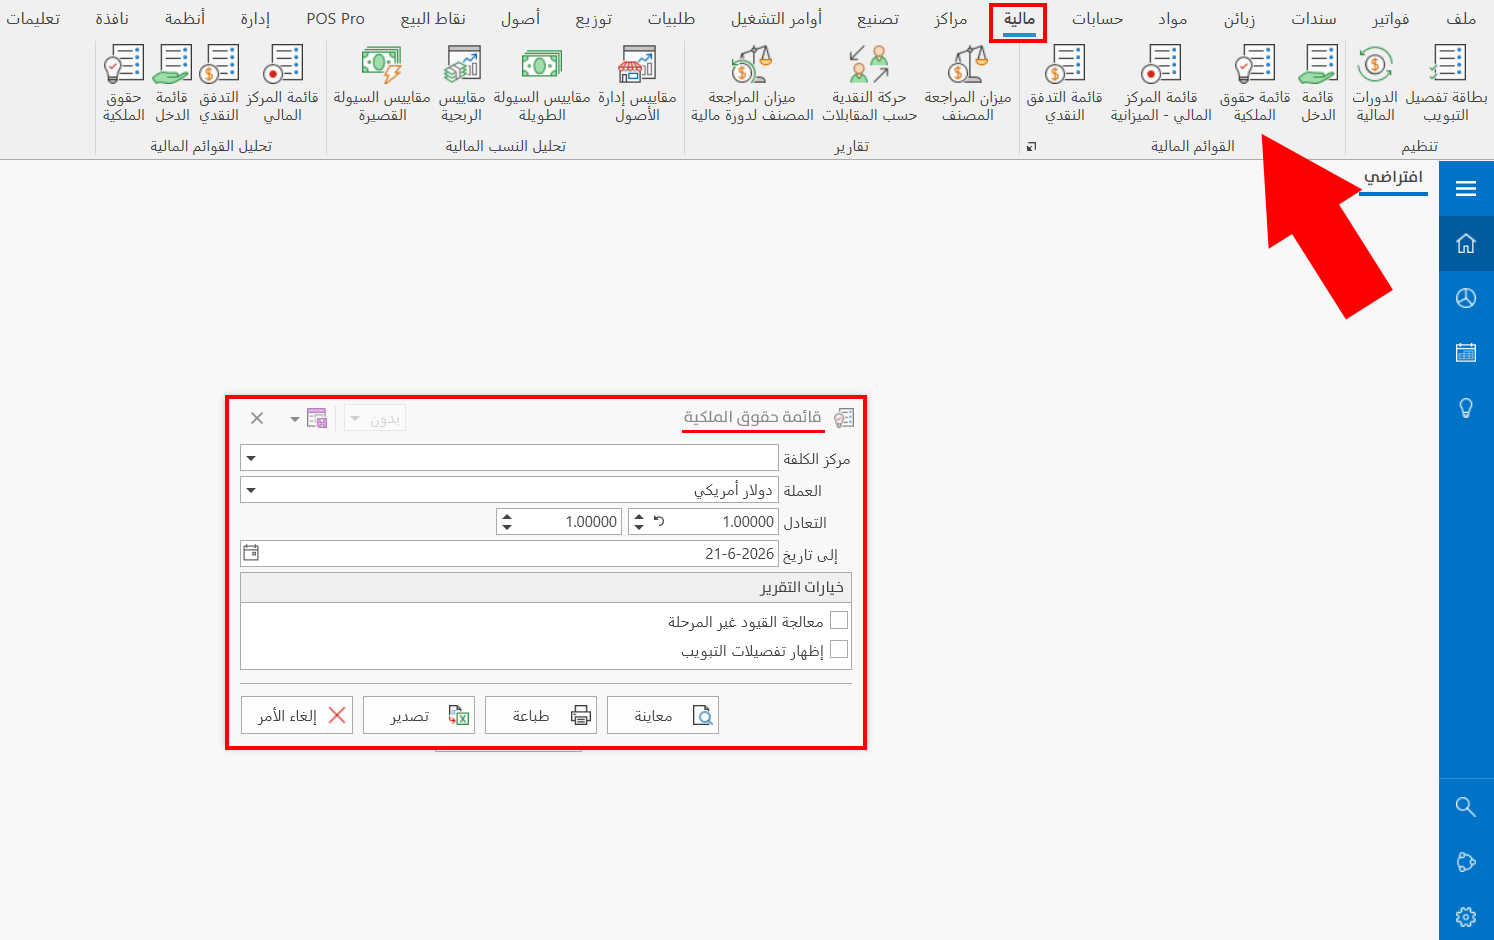Open حقوق الملكية in تحليل القوائم المالية group
This screenshot has height=940, width=1494.
pos(124,84)
